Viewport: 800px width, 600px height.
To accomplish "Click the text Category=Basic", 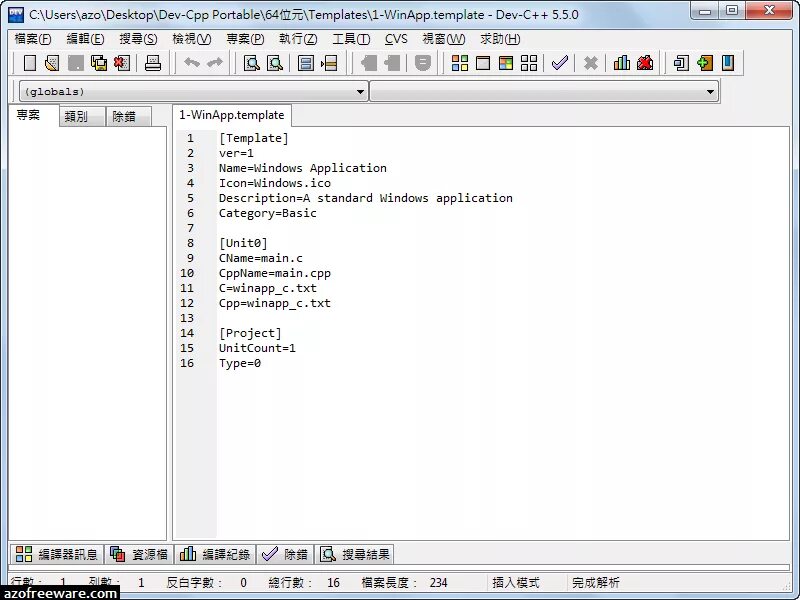I will click(x=267, y=213).
